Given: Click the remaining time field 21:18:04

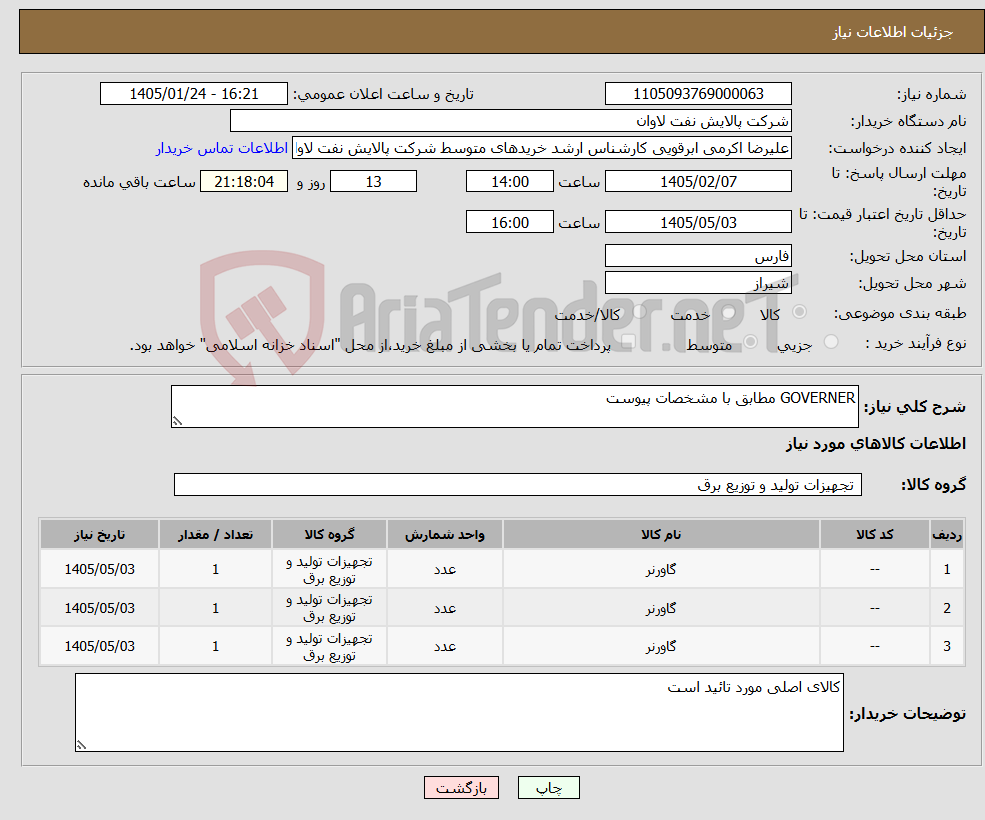Looking at the screenshot, I should pyautogui.click(x=244, y=182).
